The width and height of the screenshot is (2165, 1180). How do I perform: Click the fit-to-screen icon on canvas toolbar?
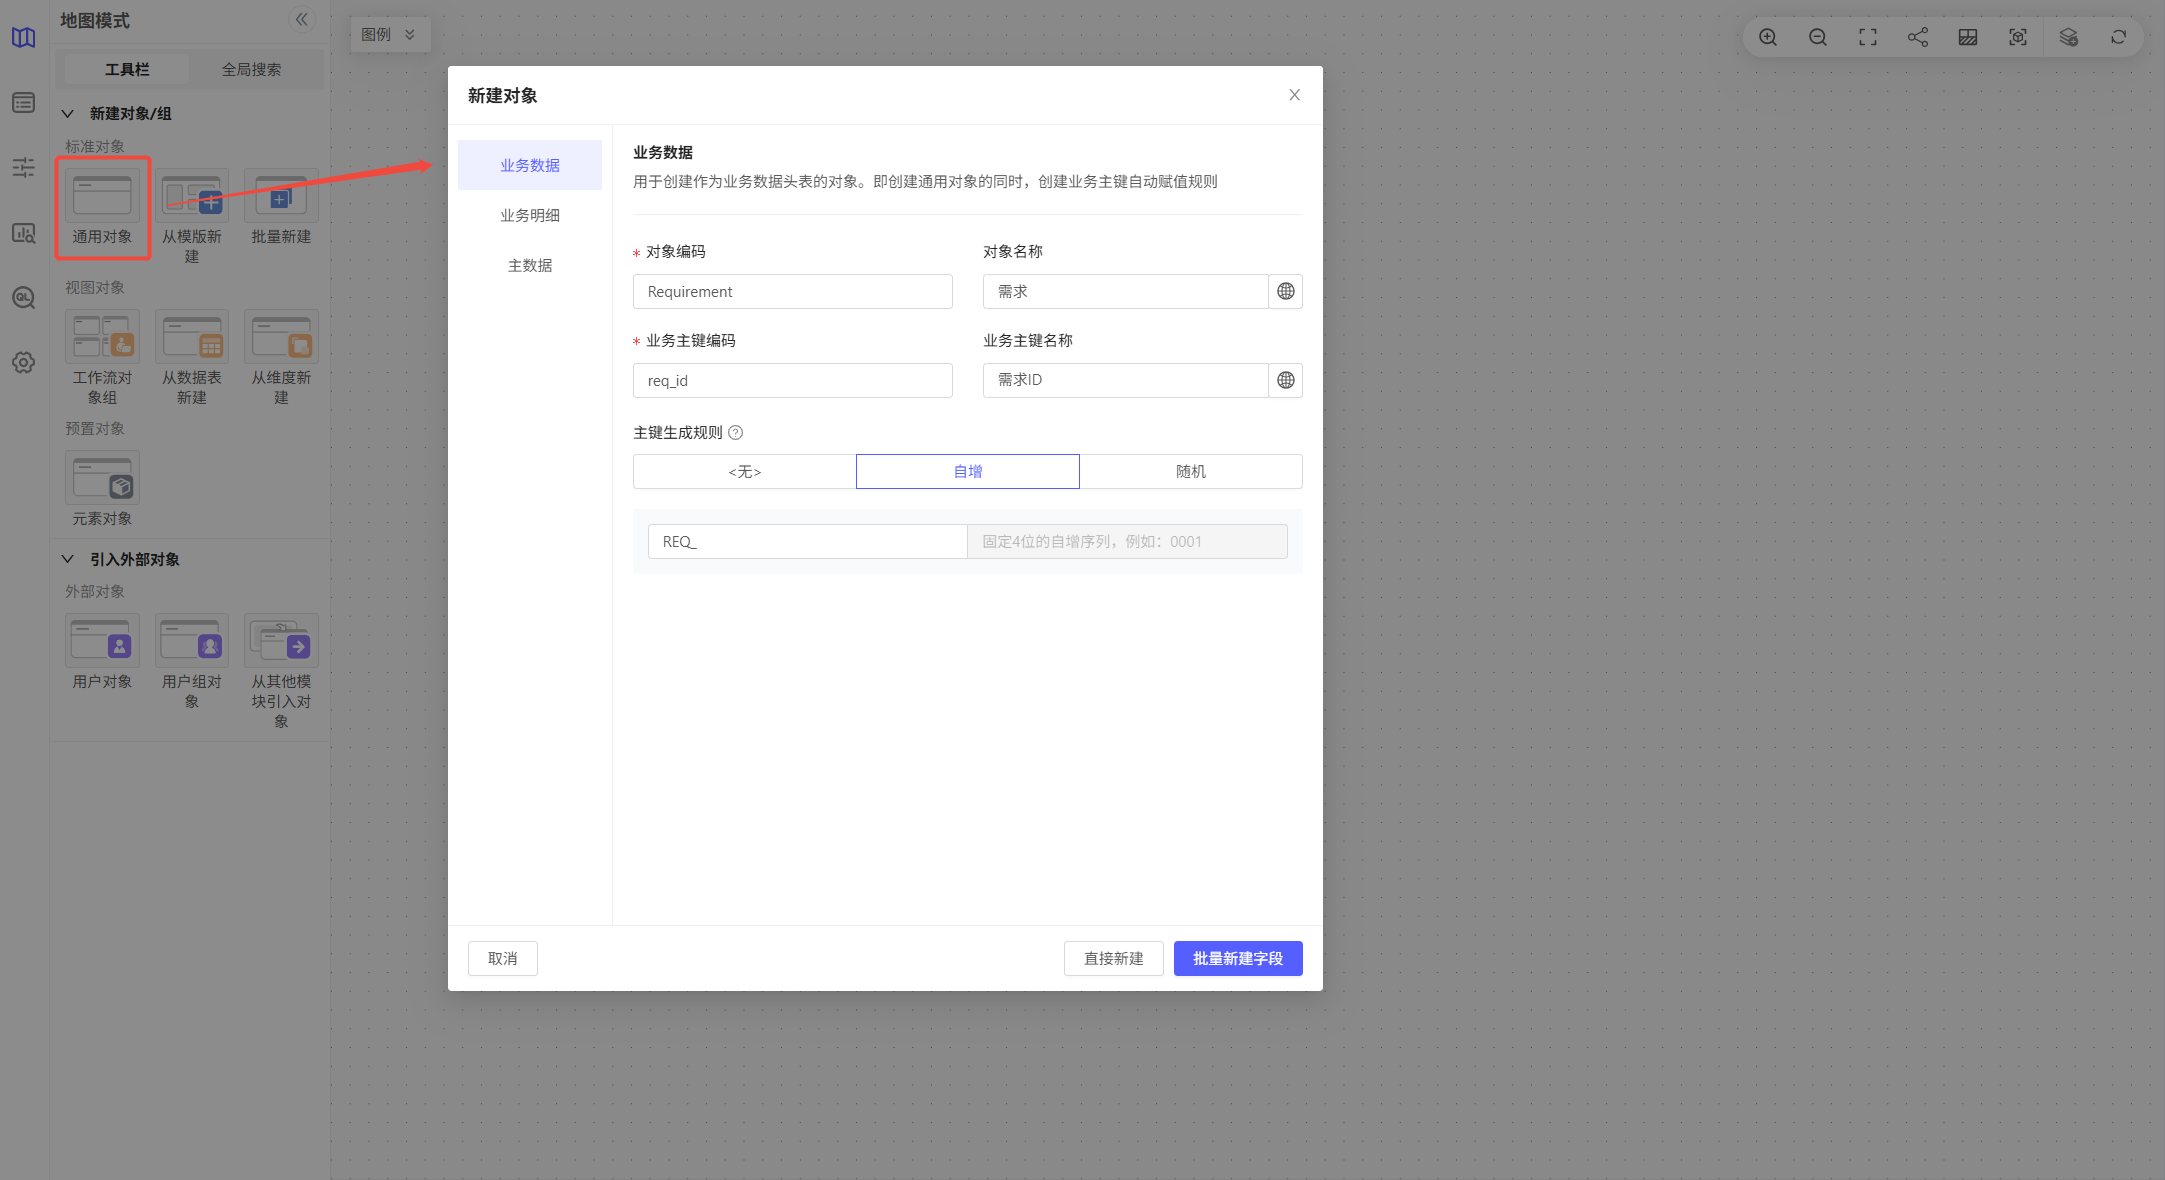(x=1868, y=37)
